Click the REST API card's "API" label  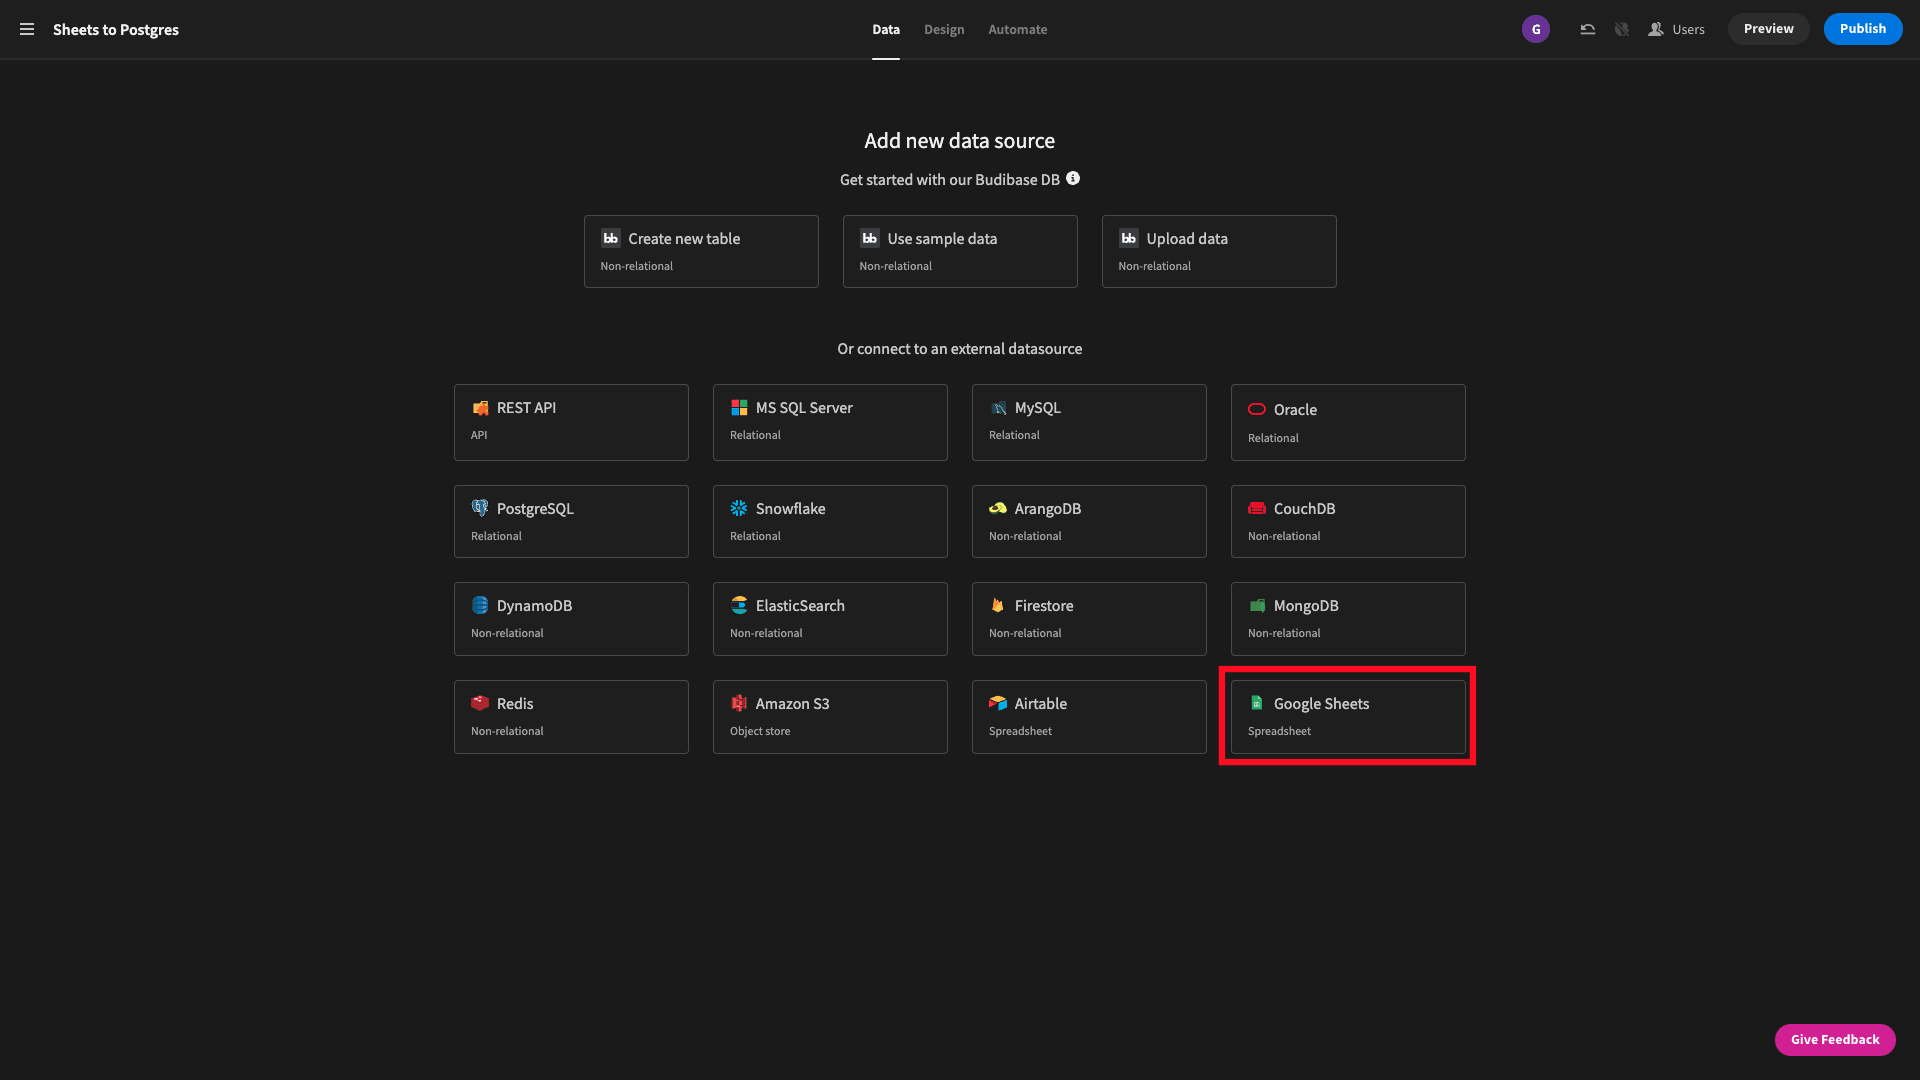479,435
